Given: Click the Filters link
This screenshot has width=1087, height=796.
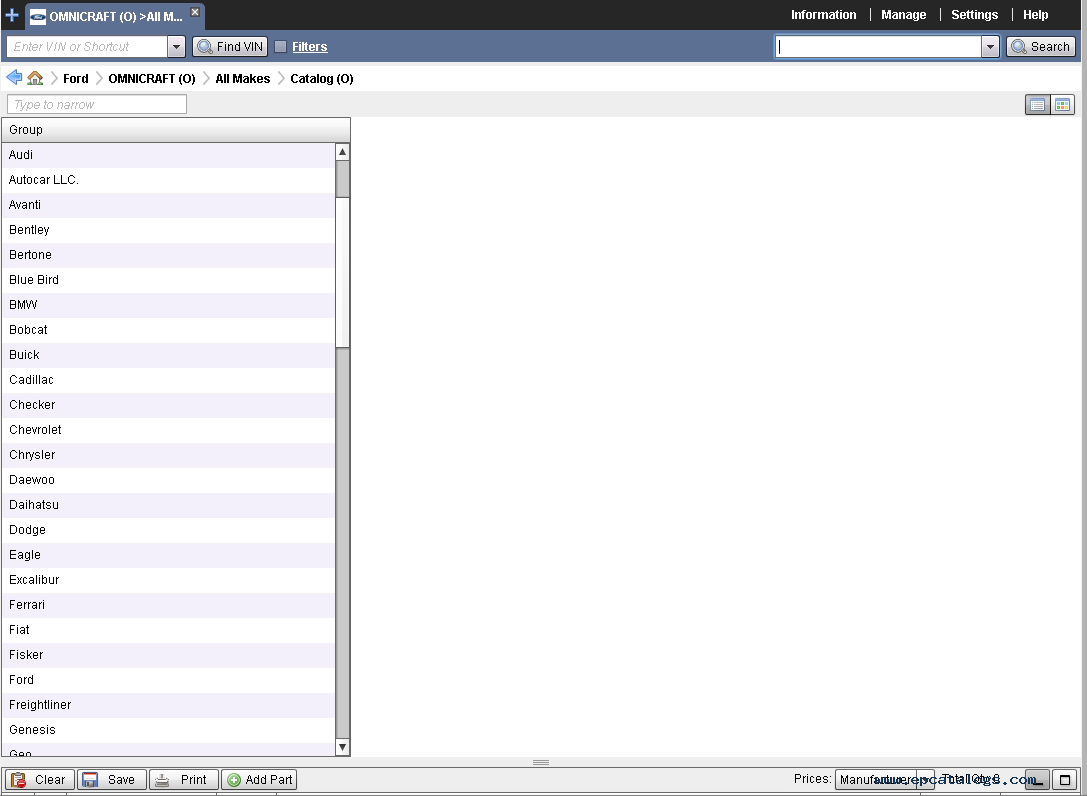Looking at the screenshot, I should [x=309, y=47].
